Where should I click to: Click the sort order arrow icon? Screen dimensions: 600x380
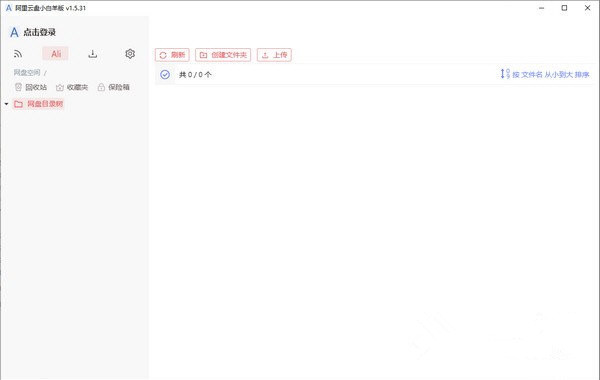click(505, 73)
